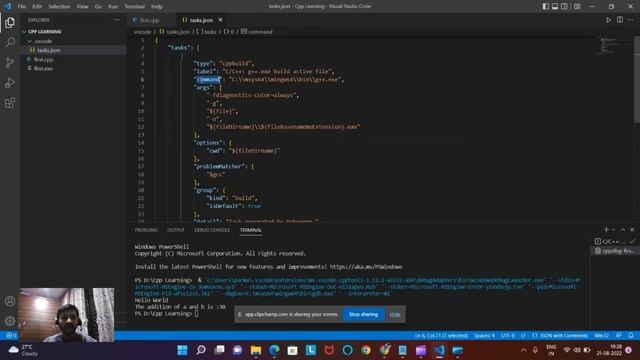The image size is (640, 360).
Task: Open Source Control view
Action: (x=10, y=62)
